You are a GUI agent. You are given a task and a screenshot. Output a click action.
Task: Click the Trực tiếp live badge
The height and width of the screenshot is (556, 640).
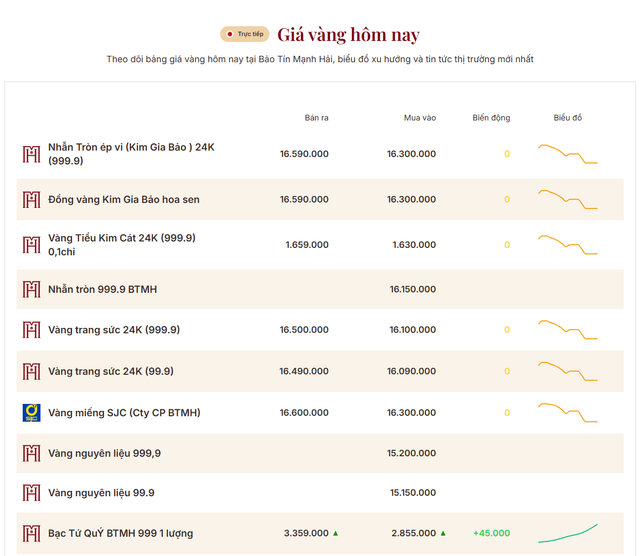[244, 34]
